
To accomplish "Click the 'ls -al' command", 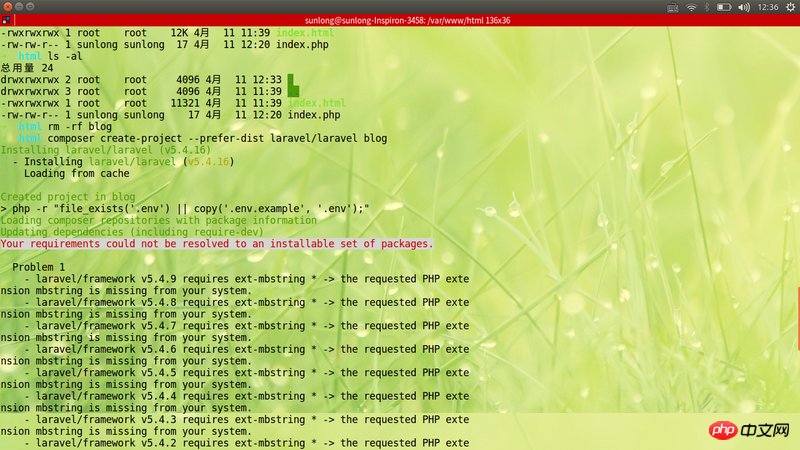I will tap(65, 56).
